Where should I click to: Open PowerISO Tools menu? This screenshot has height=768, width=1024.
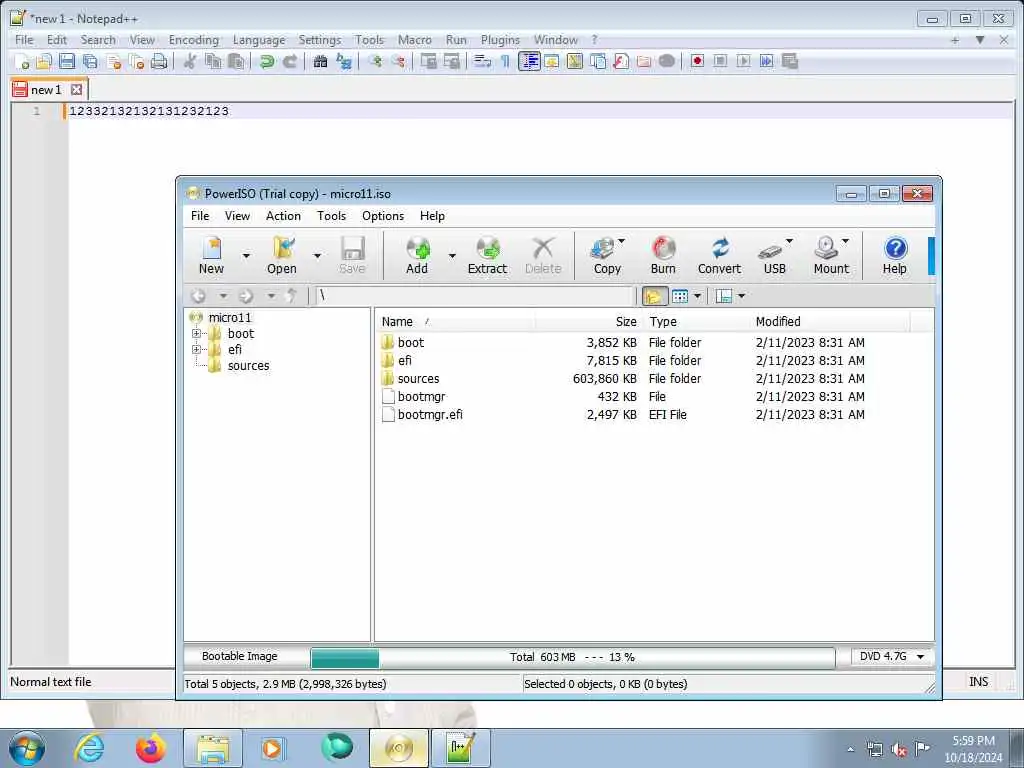pos(331,216)
